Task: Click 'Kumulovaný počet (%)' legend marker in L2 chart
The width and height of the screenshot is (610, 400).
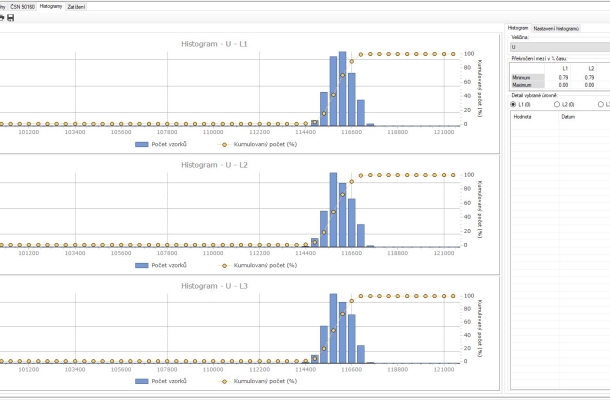Action: click(x=224, y=265)
